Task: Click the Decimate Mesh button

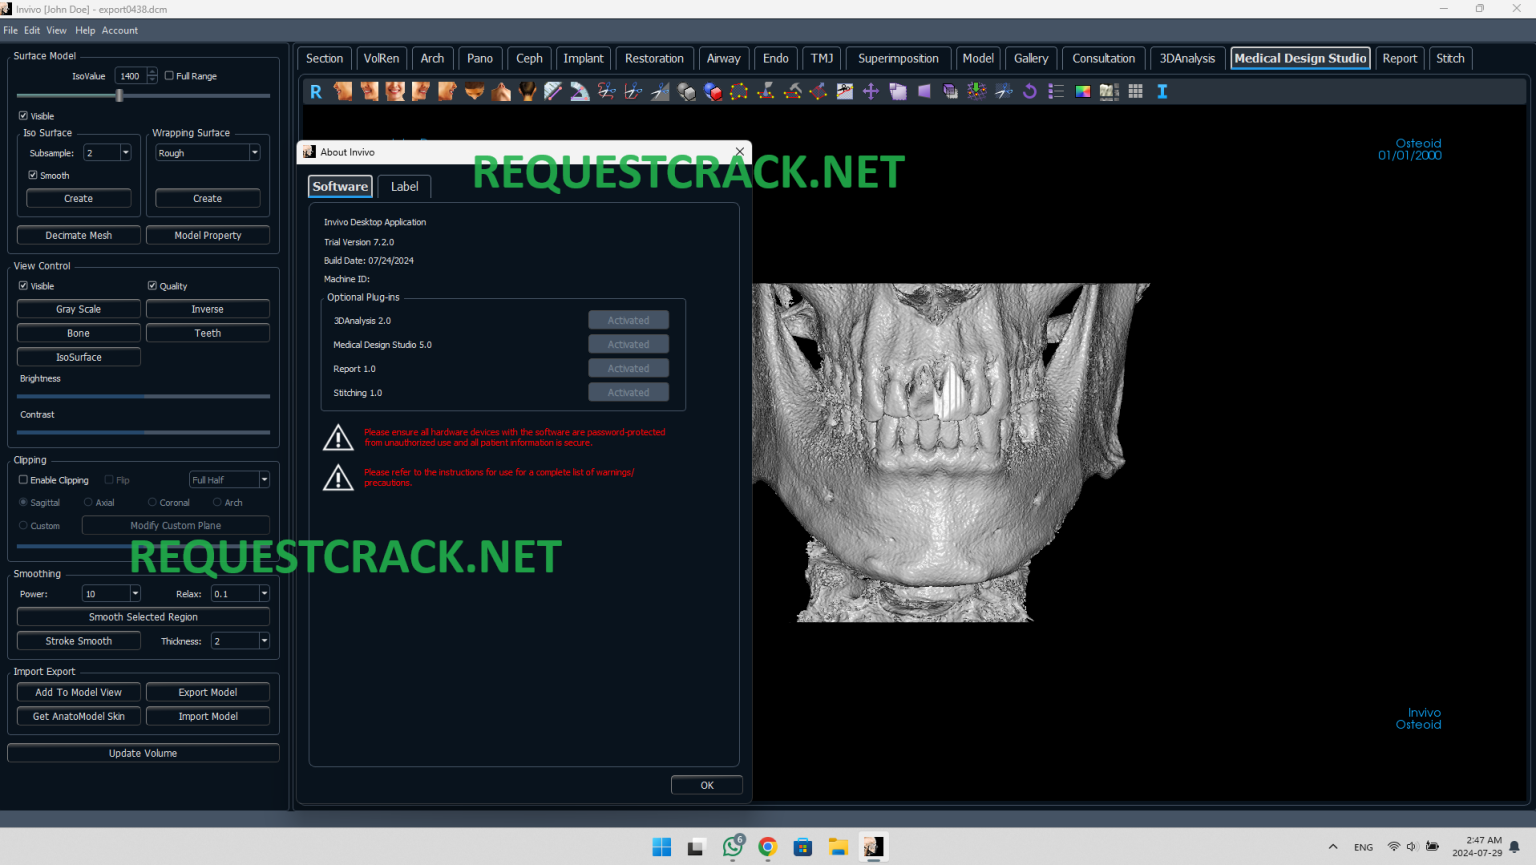Action: click(78, 235)
